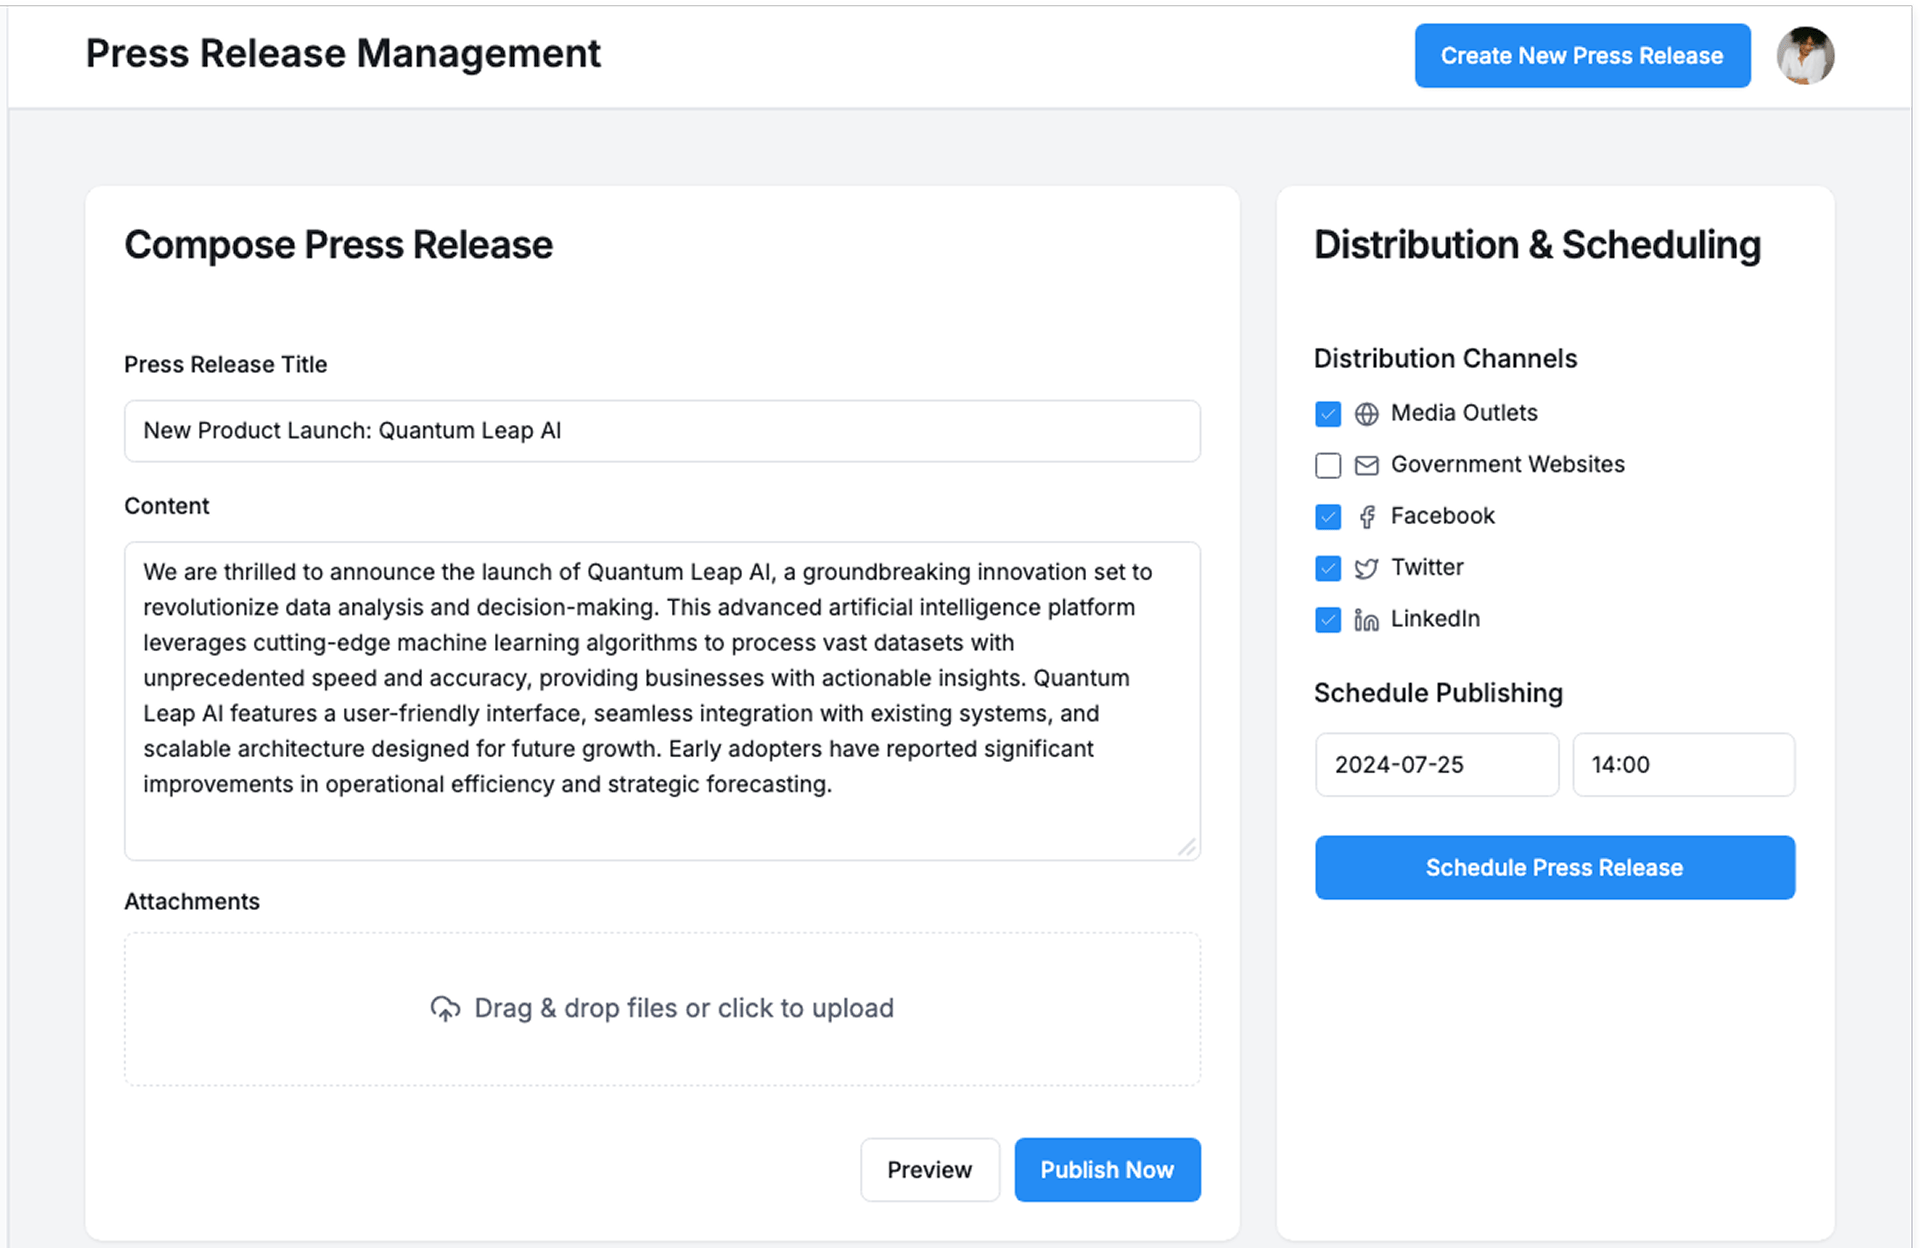Click the globe icon beside Media Outlets
The width and height of the screenshot is (1920, 1248).
pyautogui.click(x=1366, y=414)
